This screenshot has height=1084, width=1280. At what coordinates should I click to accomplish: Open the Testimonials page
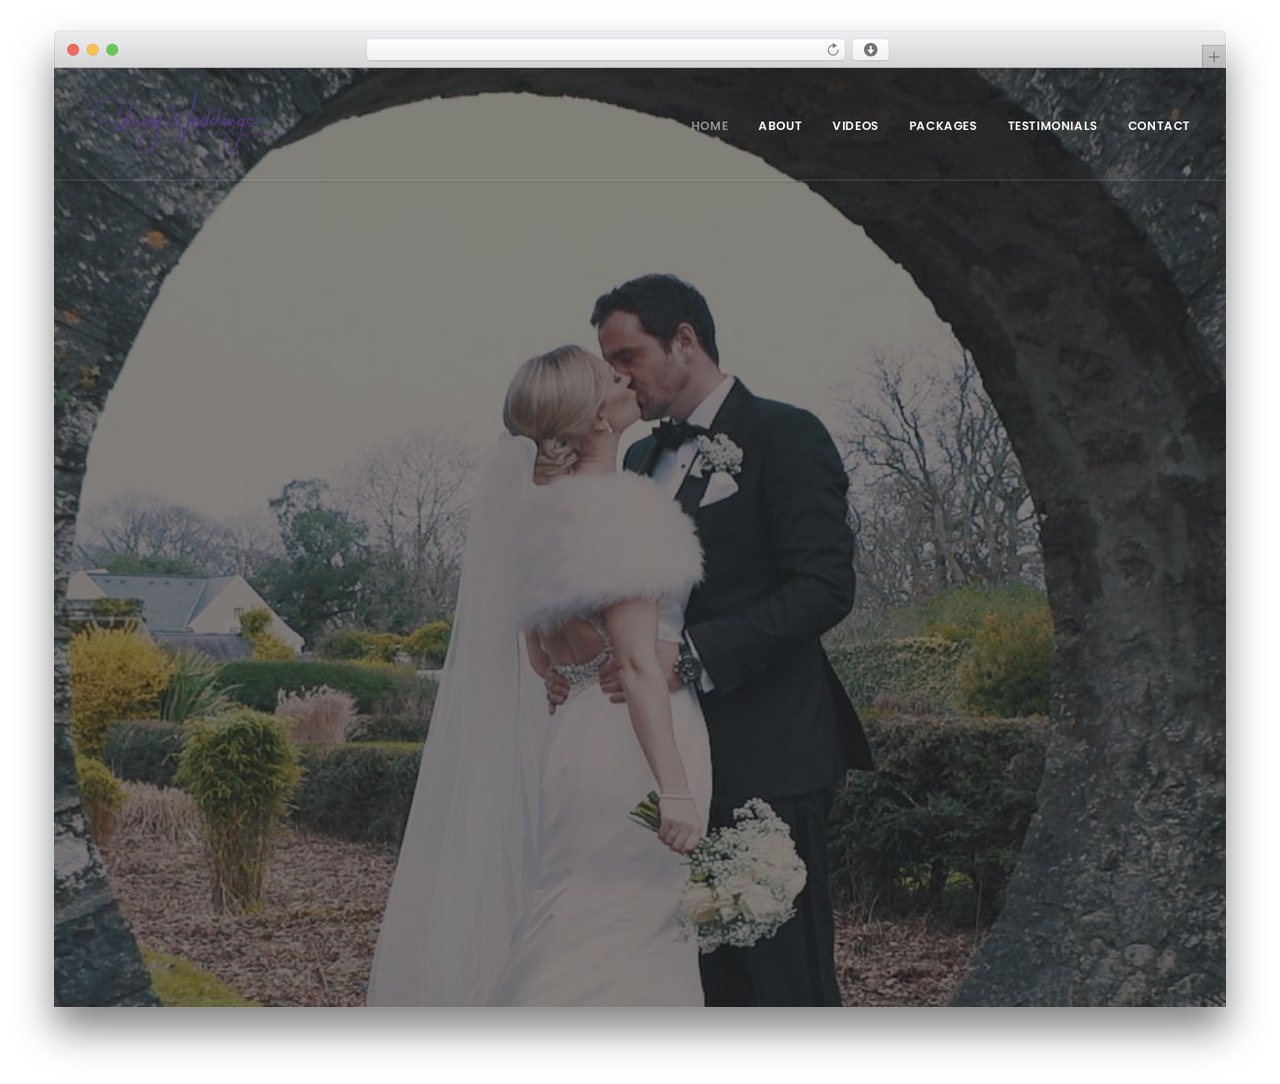(x=1052, y=126)
